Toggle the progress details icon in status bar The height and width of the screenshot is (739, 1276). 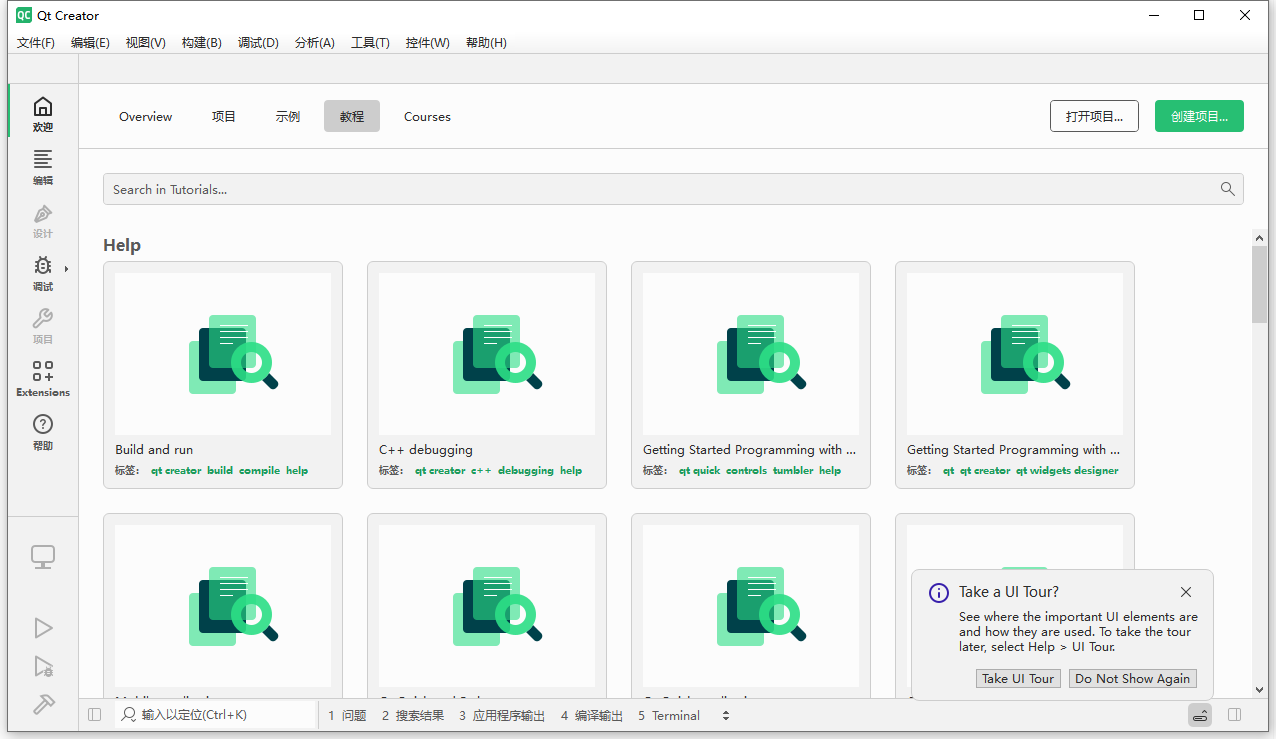point(1201,715)
